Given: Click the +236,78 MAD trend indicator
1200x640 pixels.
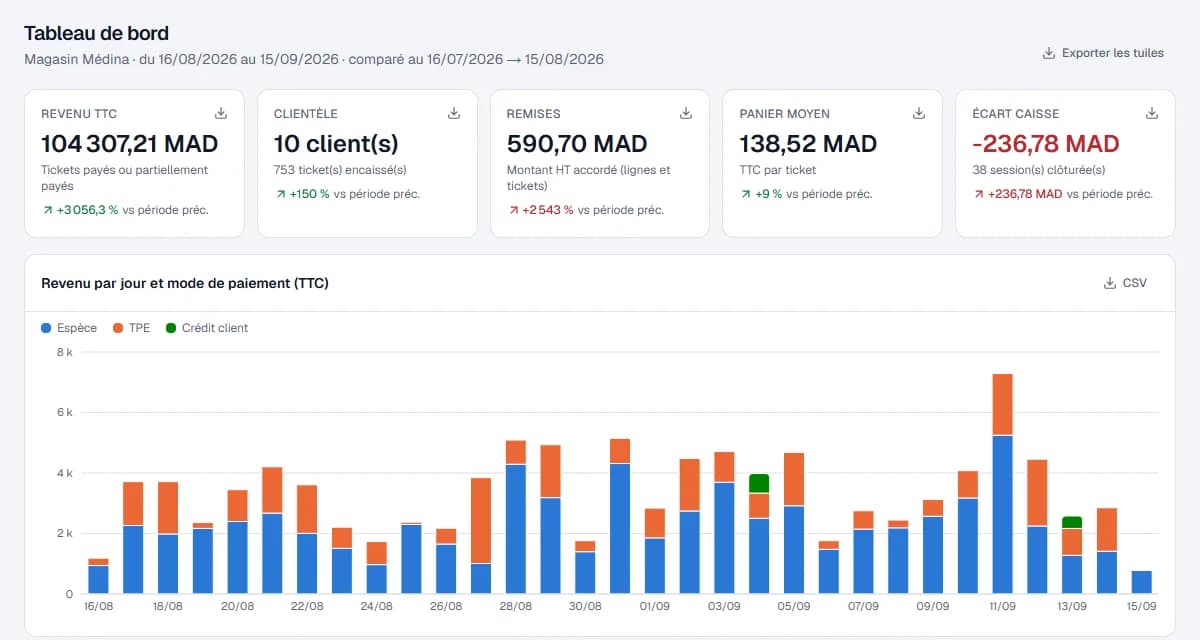Looking at the screenshot, I should click(1017, 194).
